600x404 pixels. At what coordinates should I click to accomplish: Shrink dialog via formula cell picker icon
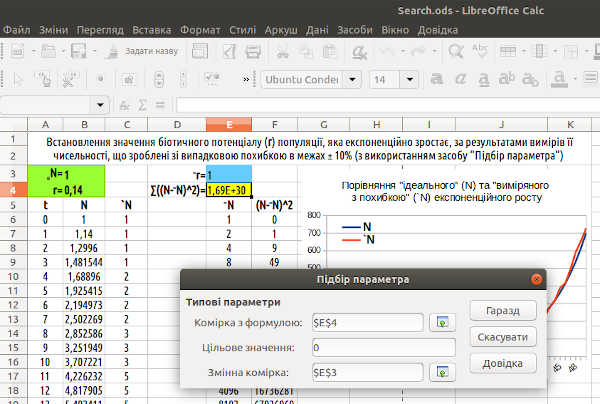[x=442, y=323]
